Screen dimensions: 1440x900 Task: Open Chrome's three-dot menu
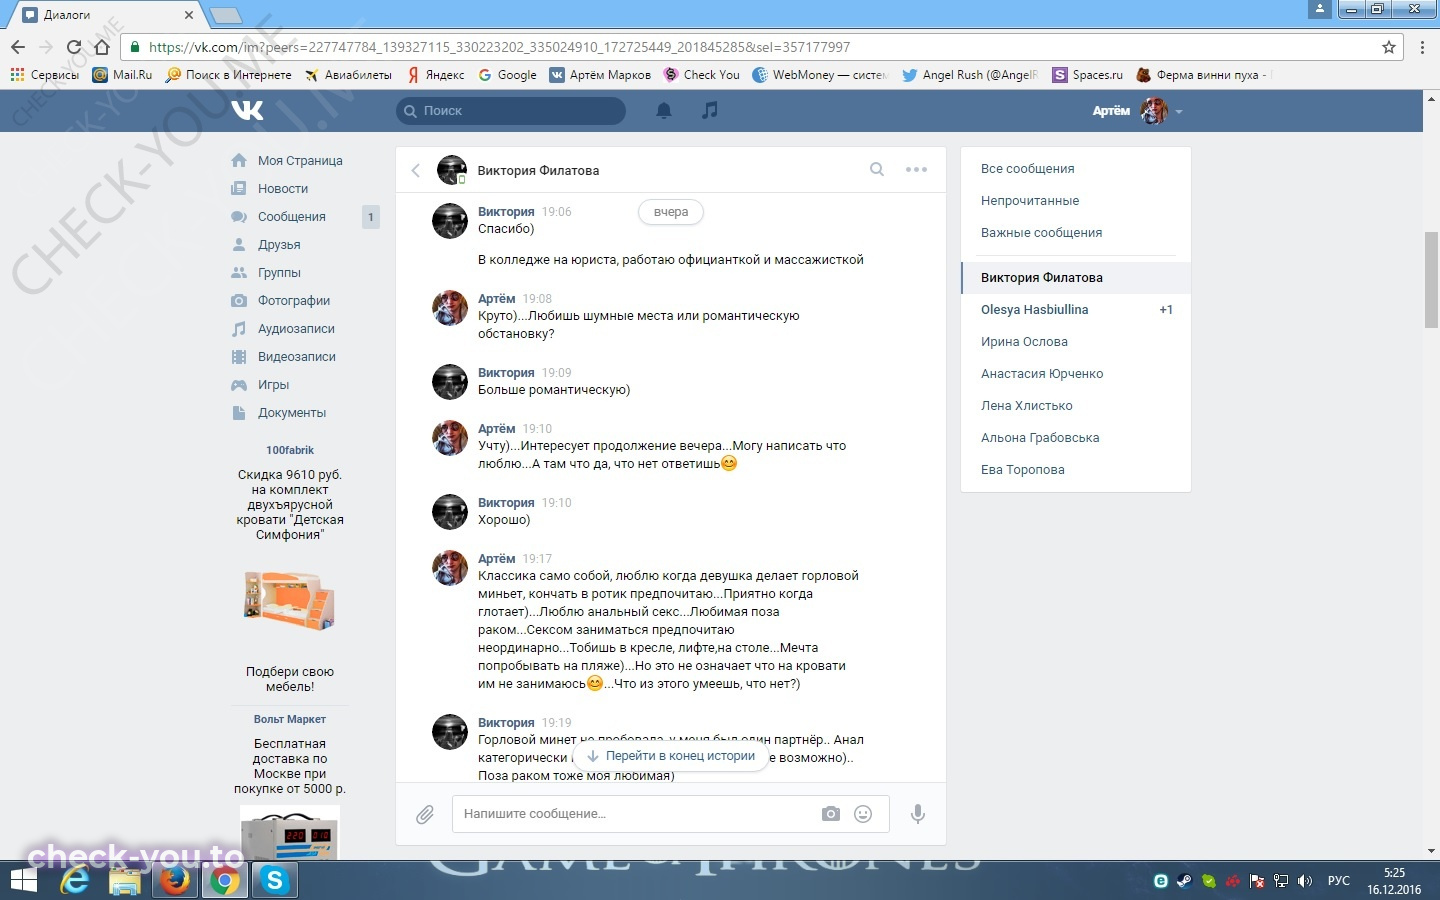pos(1422,47)
